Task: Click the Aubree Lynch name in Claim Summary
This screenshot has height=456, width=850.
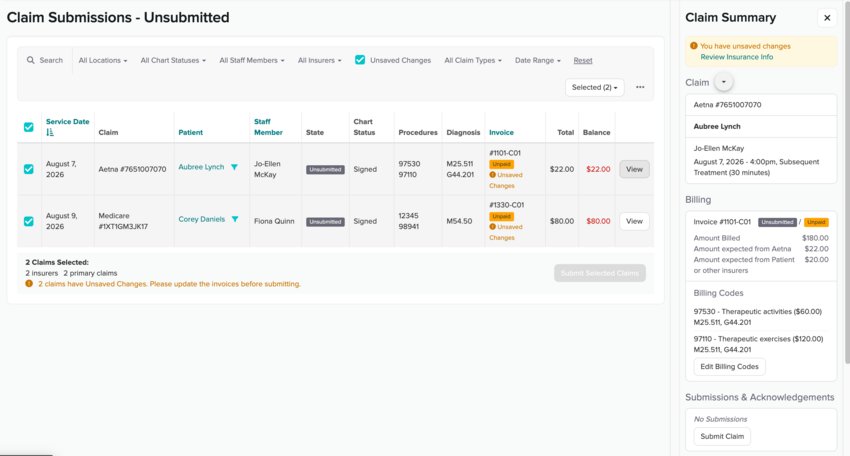Action: [717, 126]
